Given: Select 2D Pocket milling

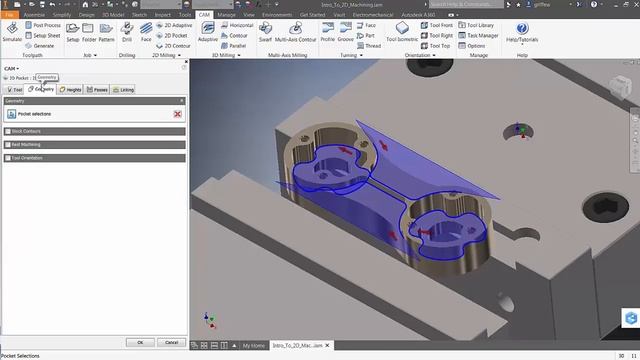Looking at the screenshot, I should tap(172, 36).
